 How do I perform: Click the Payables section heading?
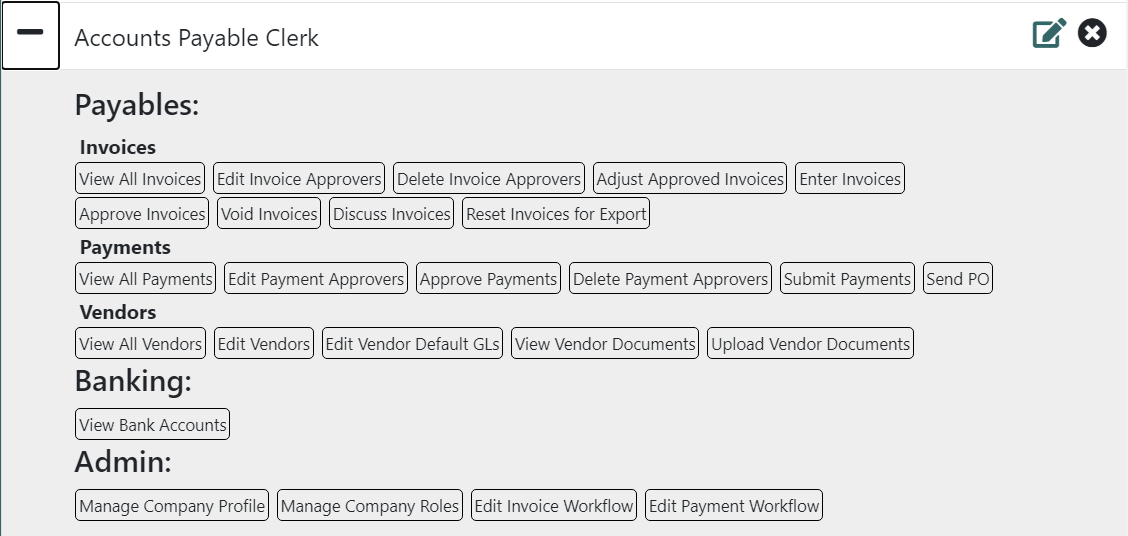[137, 105]
